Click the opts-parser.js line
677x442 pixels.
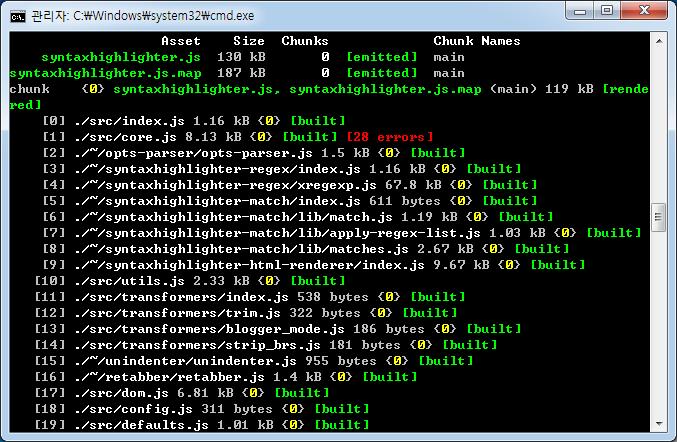(x=253, y=153)
